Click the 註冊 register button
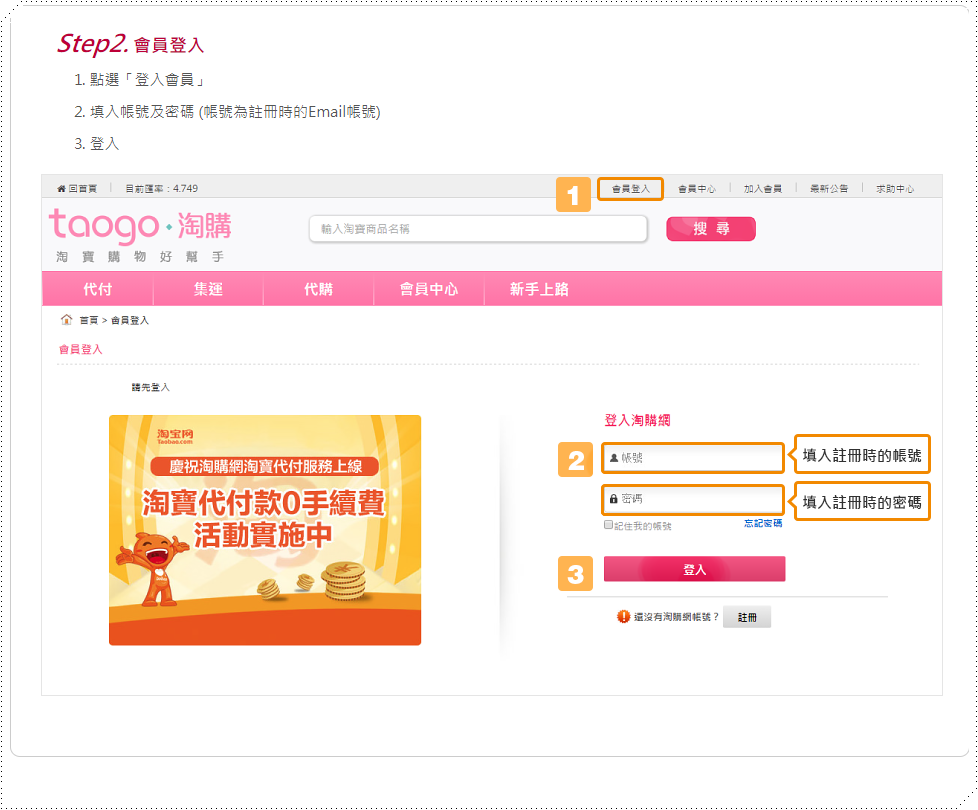The width and height of the screenshot is (978, 810). coord(747,617)
